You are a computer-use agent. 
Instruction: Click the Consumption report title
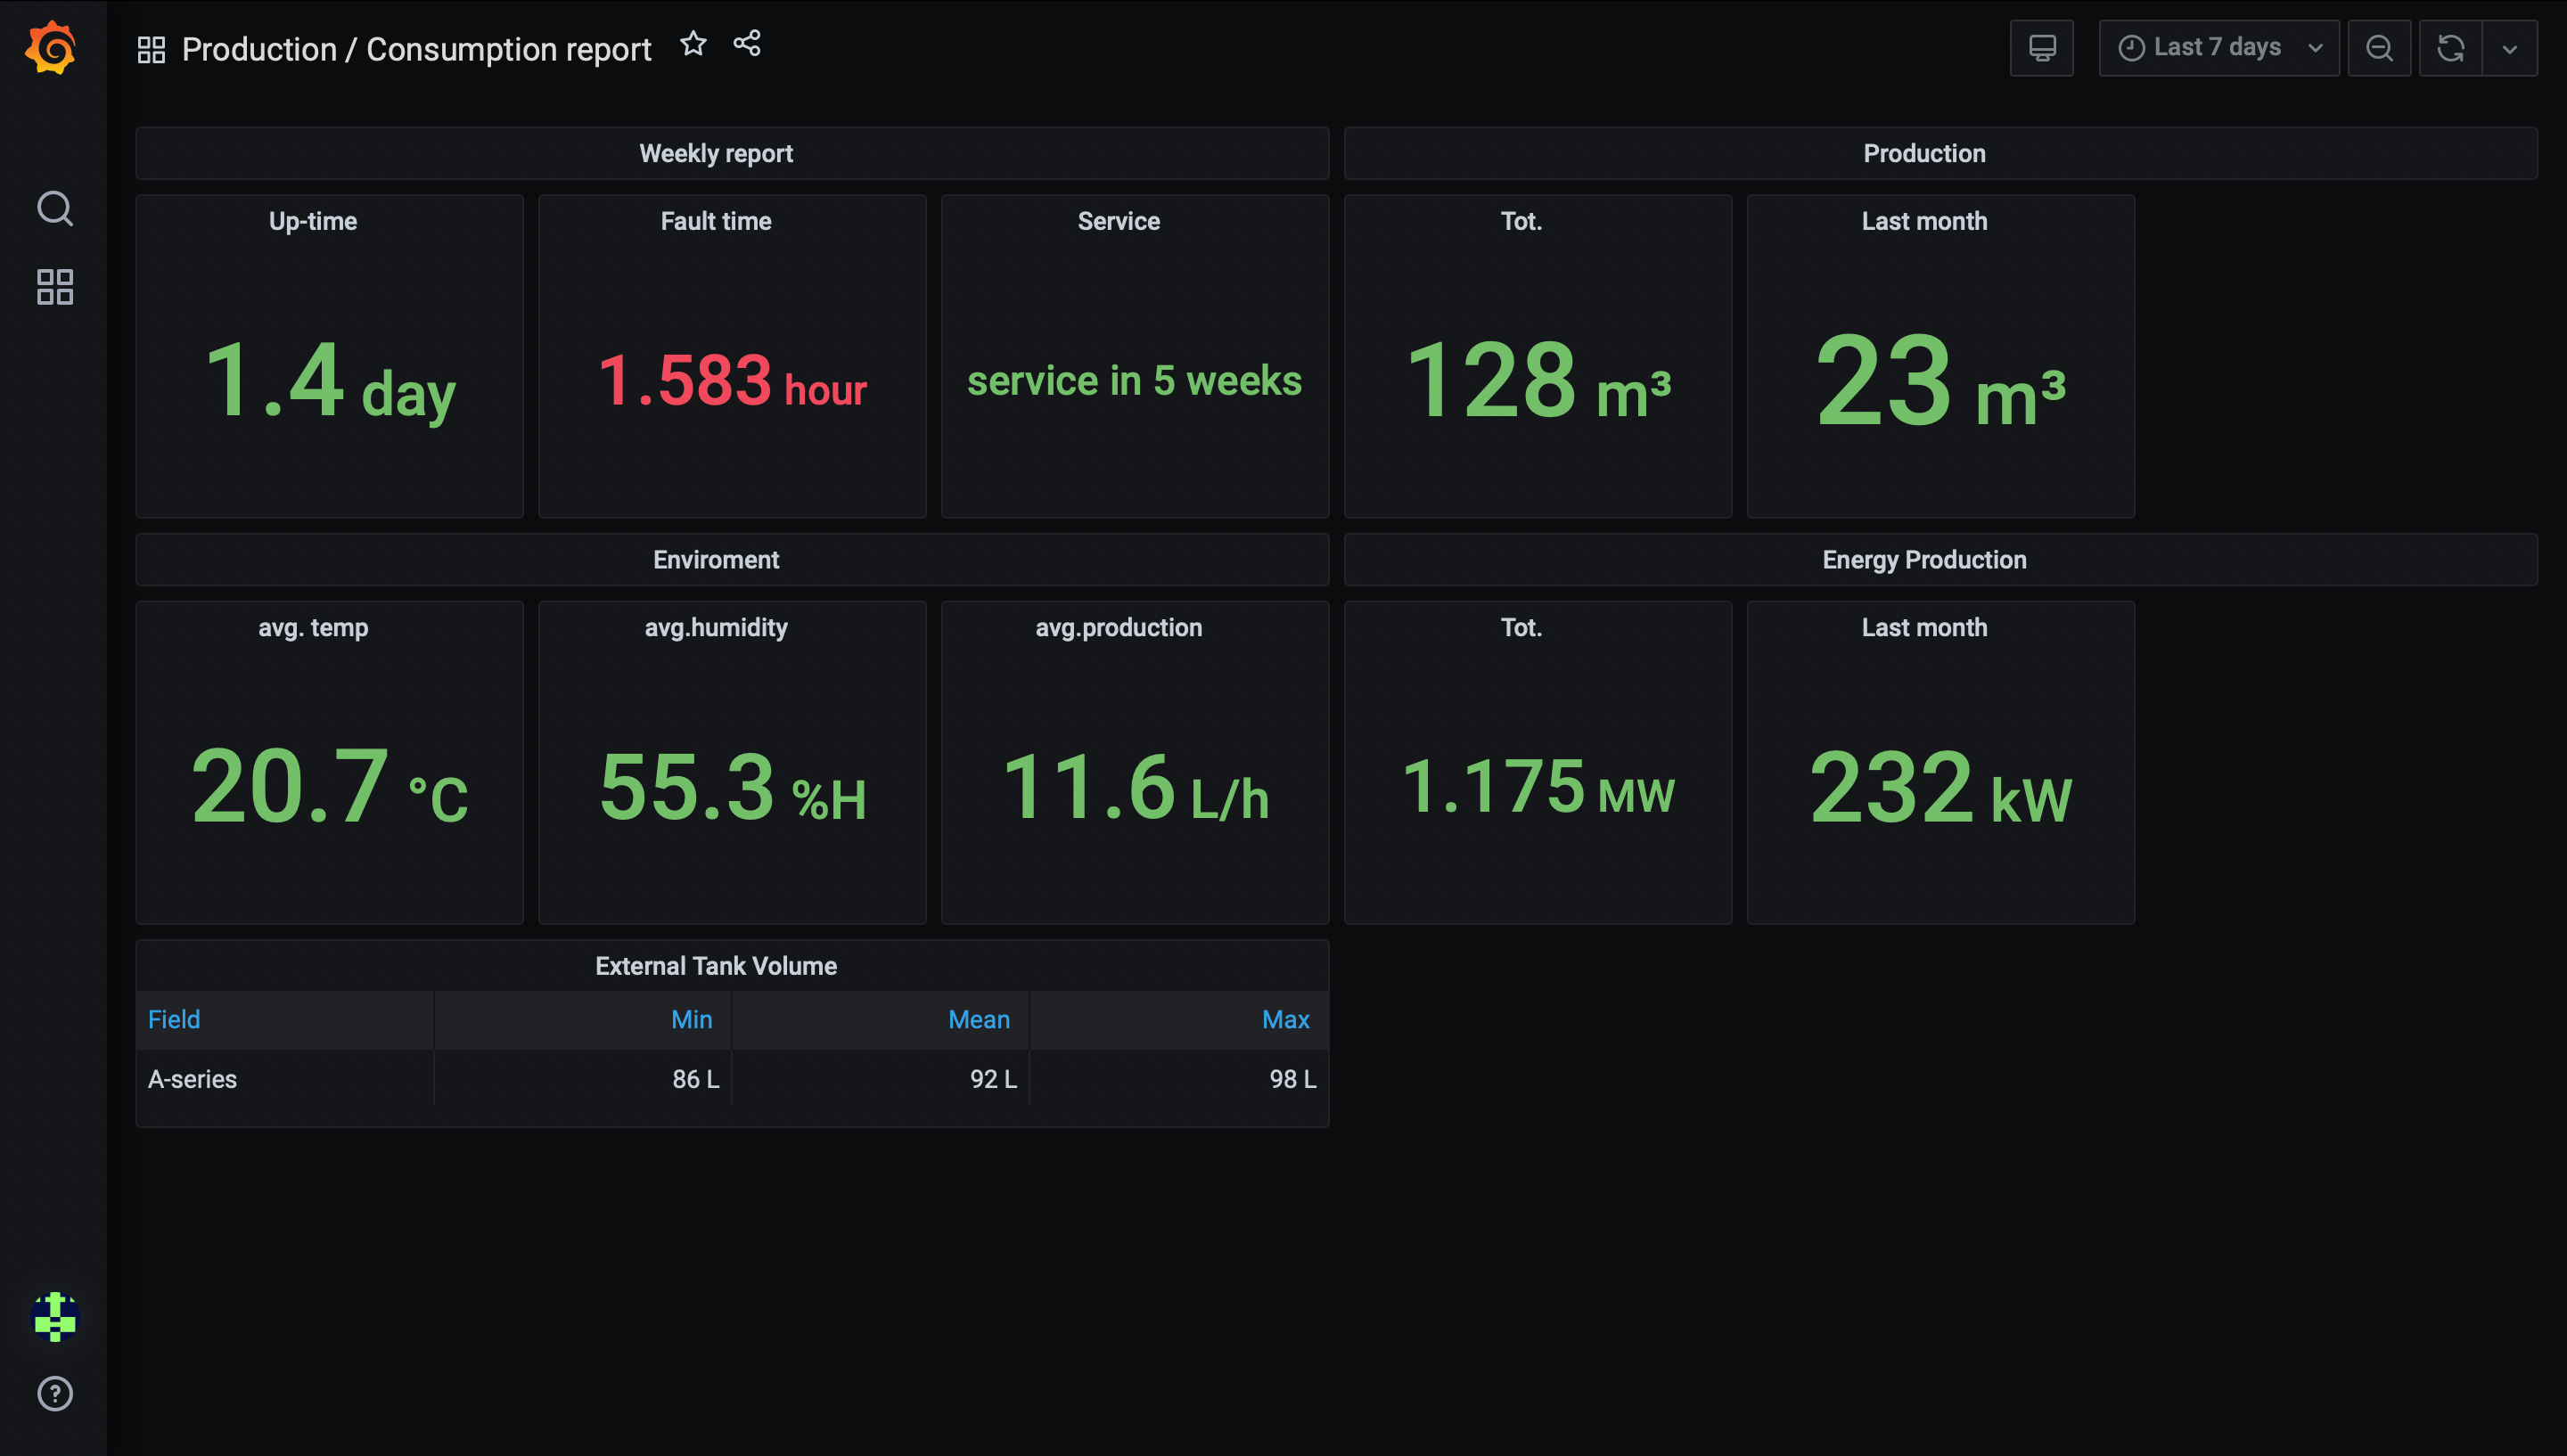tap(508, 49)
